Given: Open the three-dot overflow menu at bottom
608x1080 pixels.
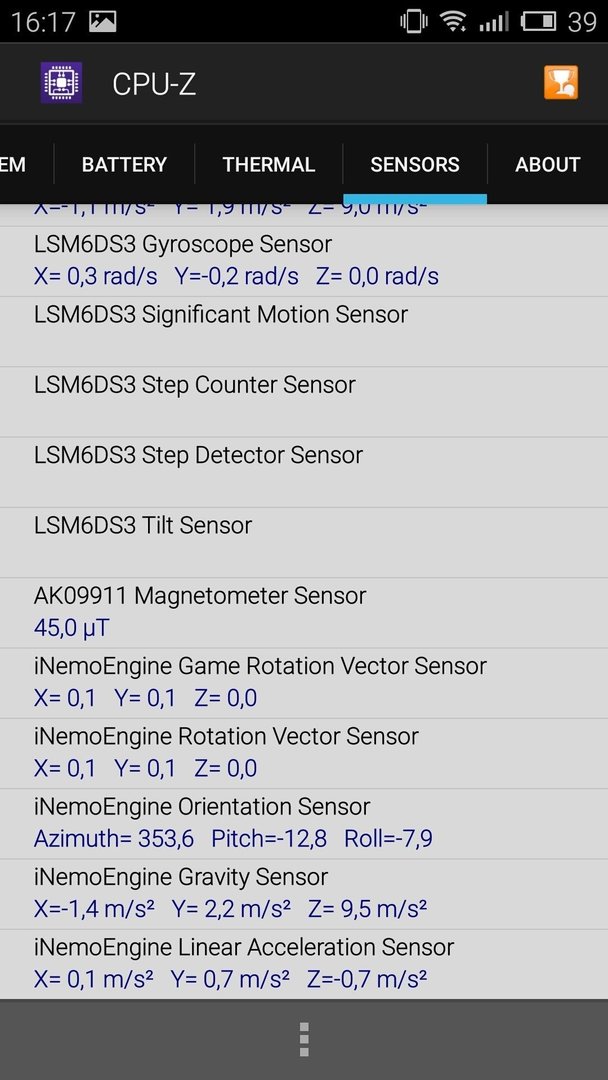Looking at the screenshot, I should click(x=304, y=1039).
